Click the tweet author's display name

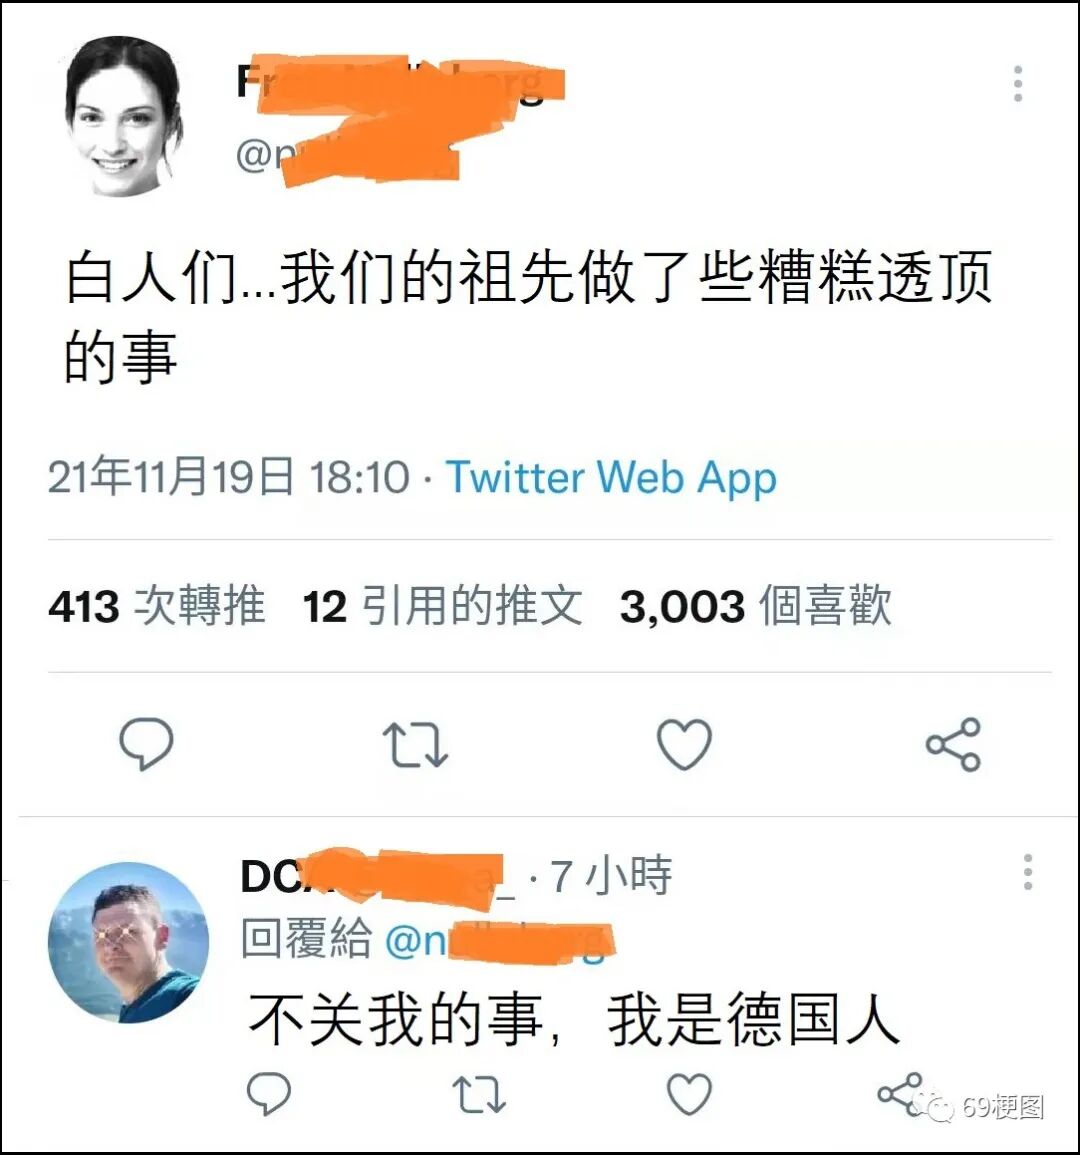tap(400, 81)
